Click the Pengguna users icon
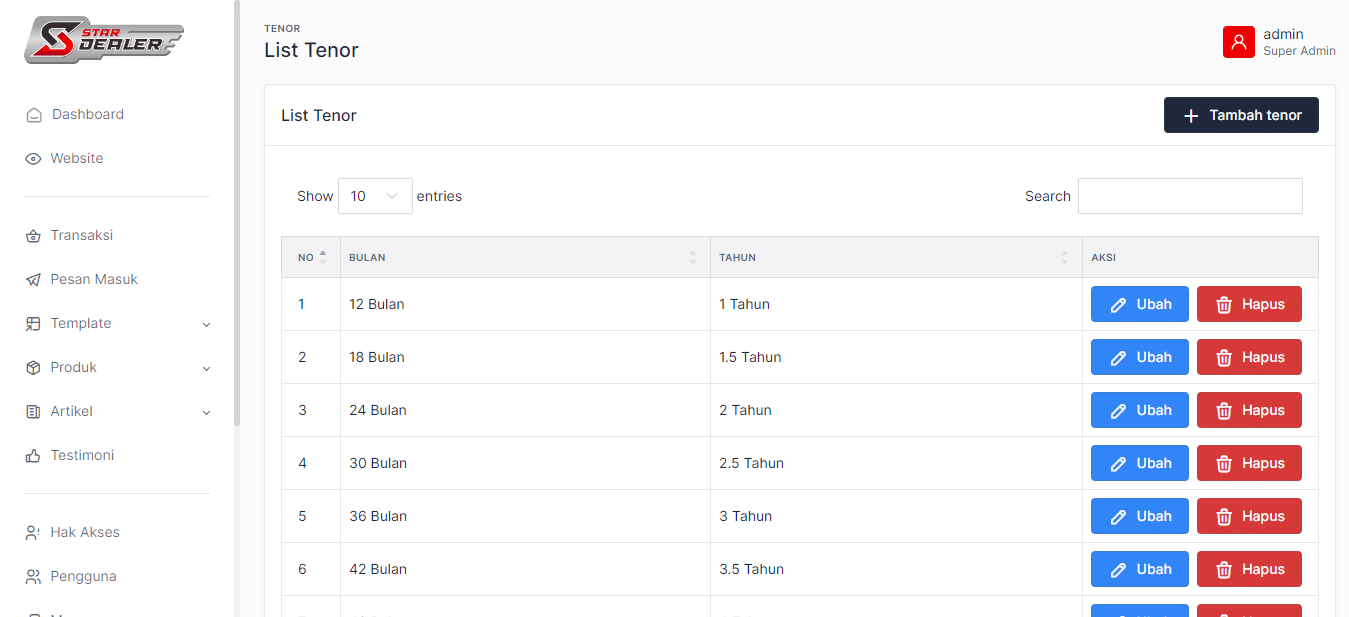1349x617 pixels. pos(33,577)
